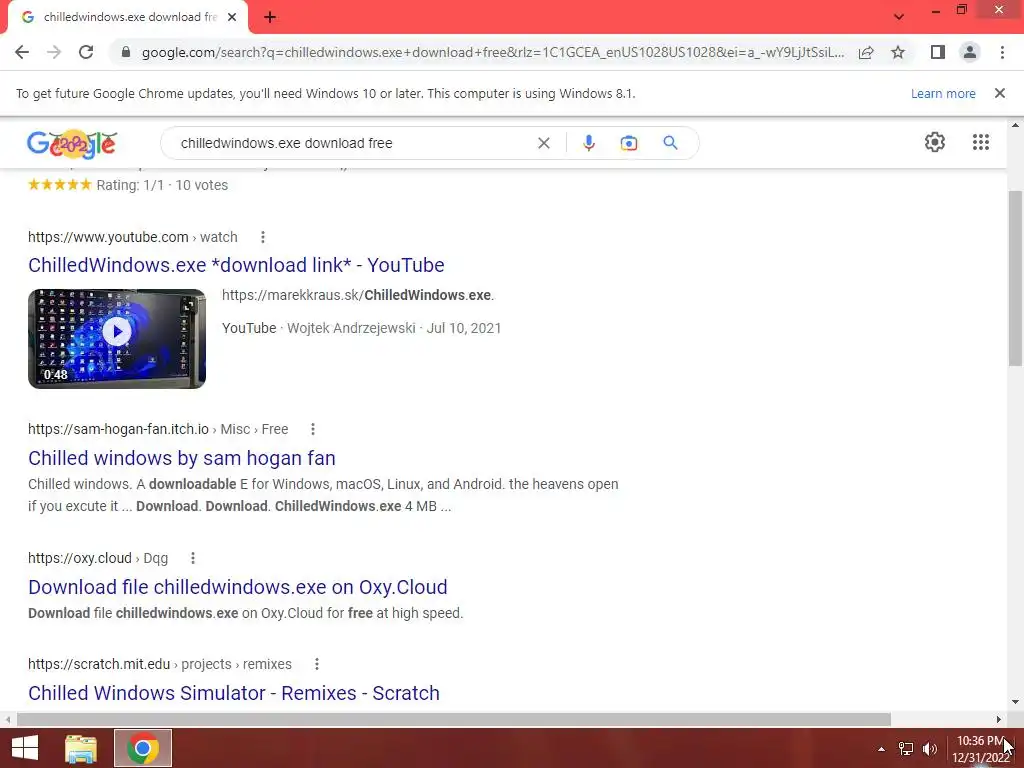Open the Google apps grid
The image size is (1024, 768).
(x=980, y=142)
